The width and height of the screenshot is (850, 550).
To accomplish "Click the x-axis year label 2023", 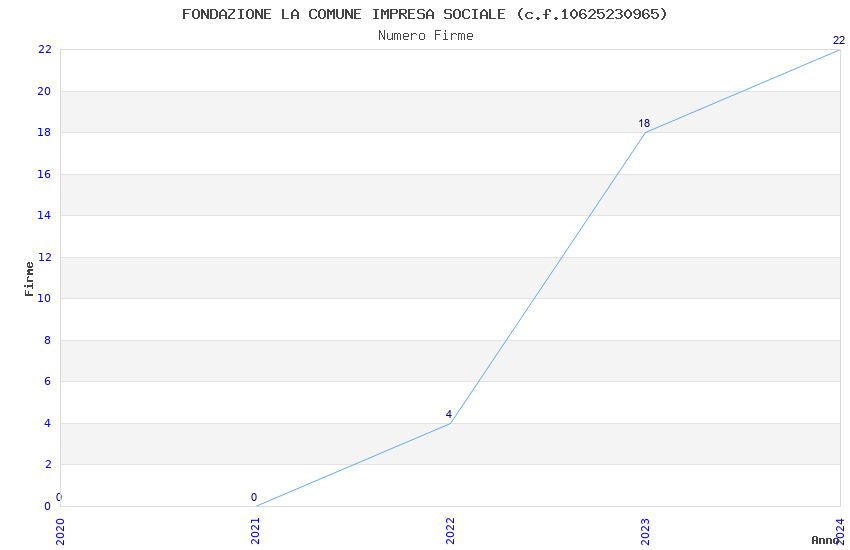I will [645, 531].
